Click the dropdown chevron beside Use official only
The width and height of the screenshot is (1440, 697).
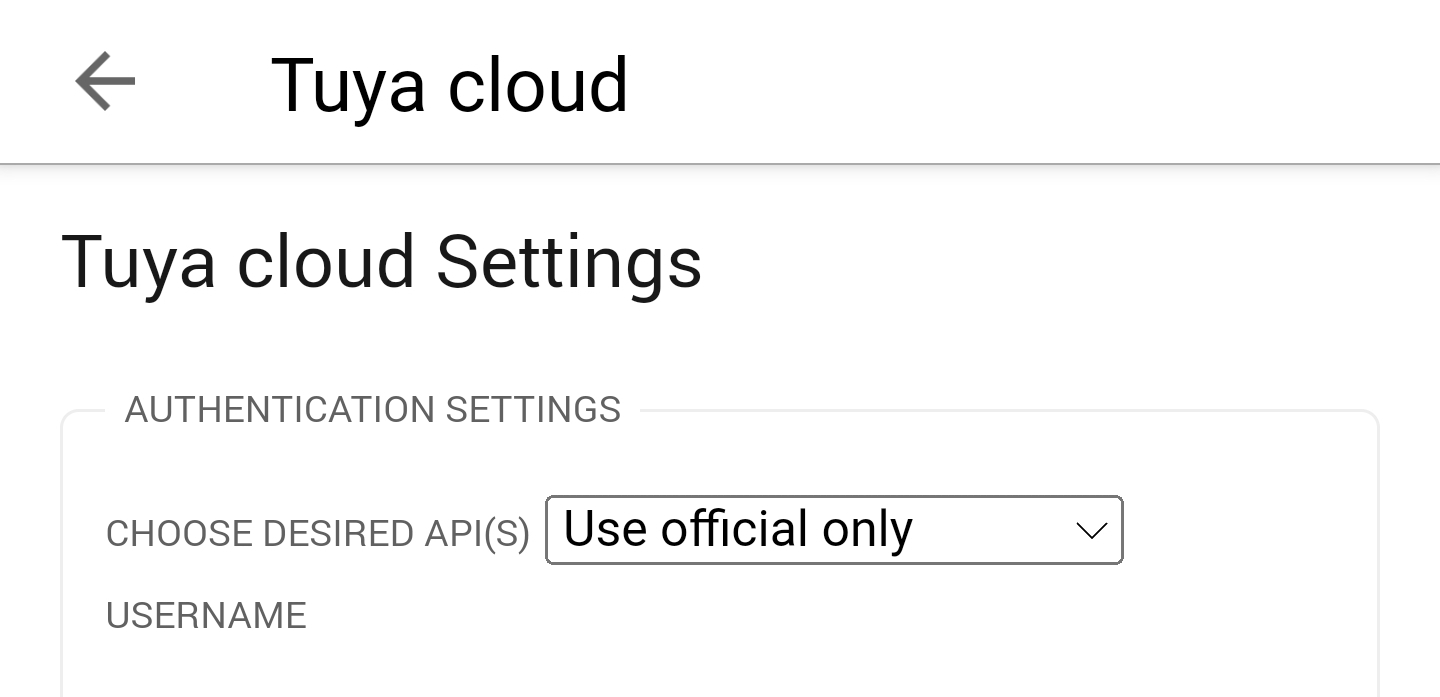[1090, 530]
